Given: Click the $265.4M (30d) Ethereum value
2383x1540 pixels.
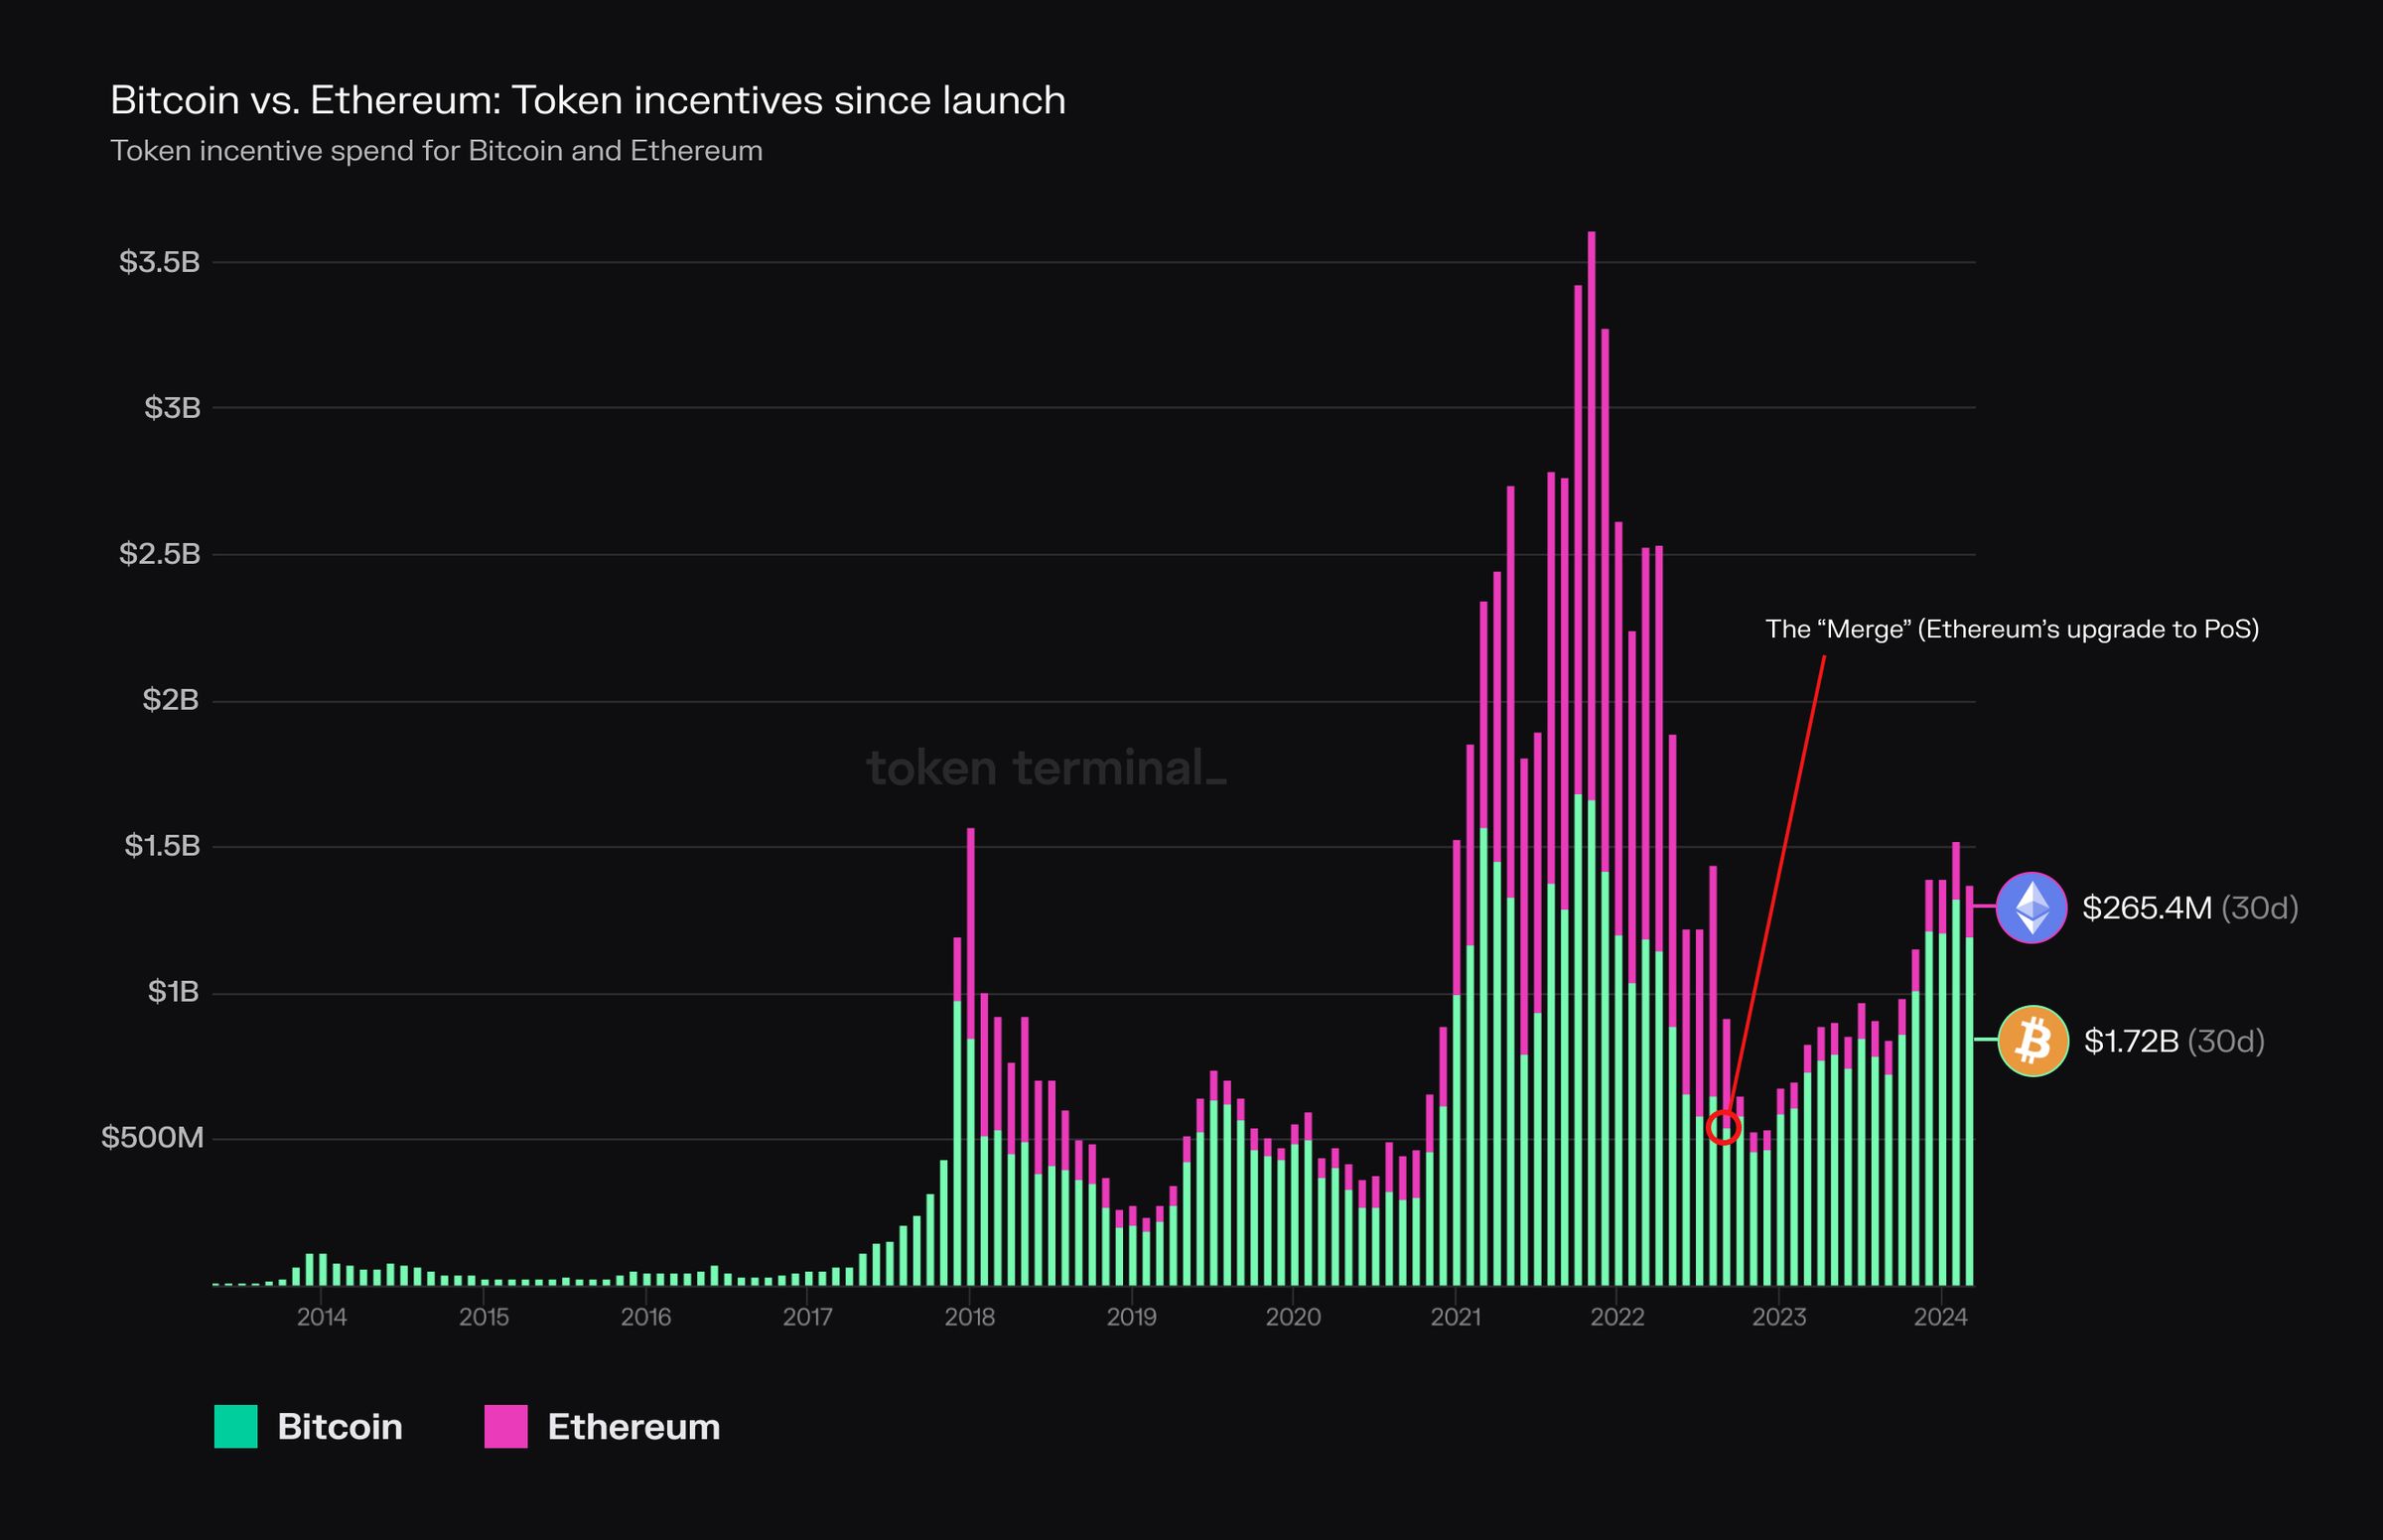Looking at the screenshot, I should (2189, 908).
